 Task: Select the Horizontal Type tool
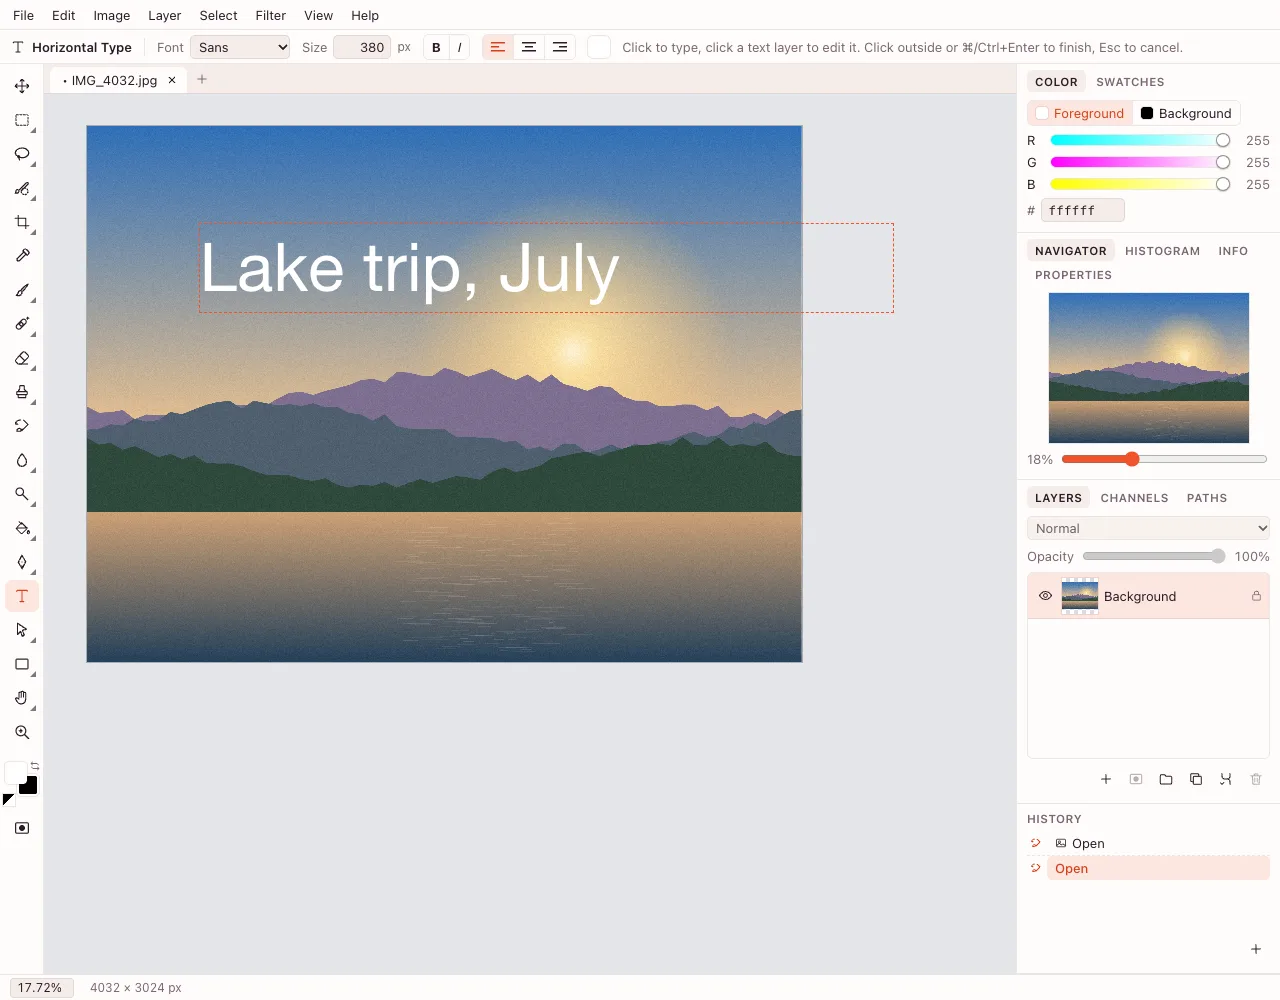tap(22, 596)
